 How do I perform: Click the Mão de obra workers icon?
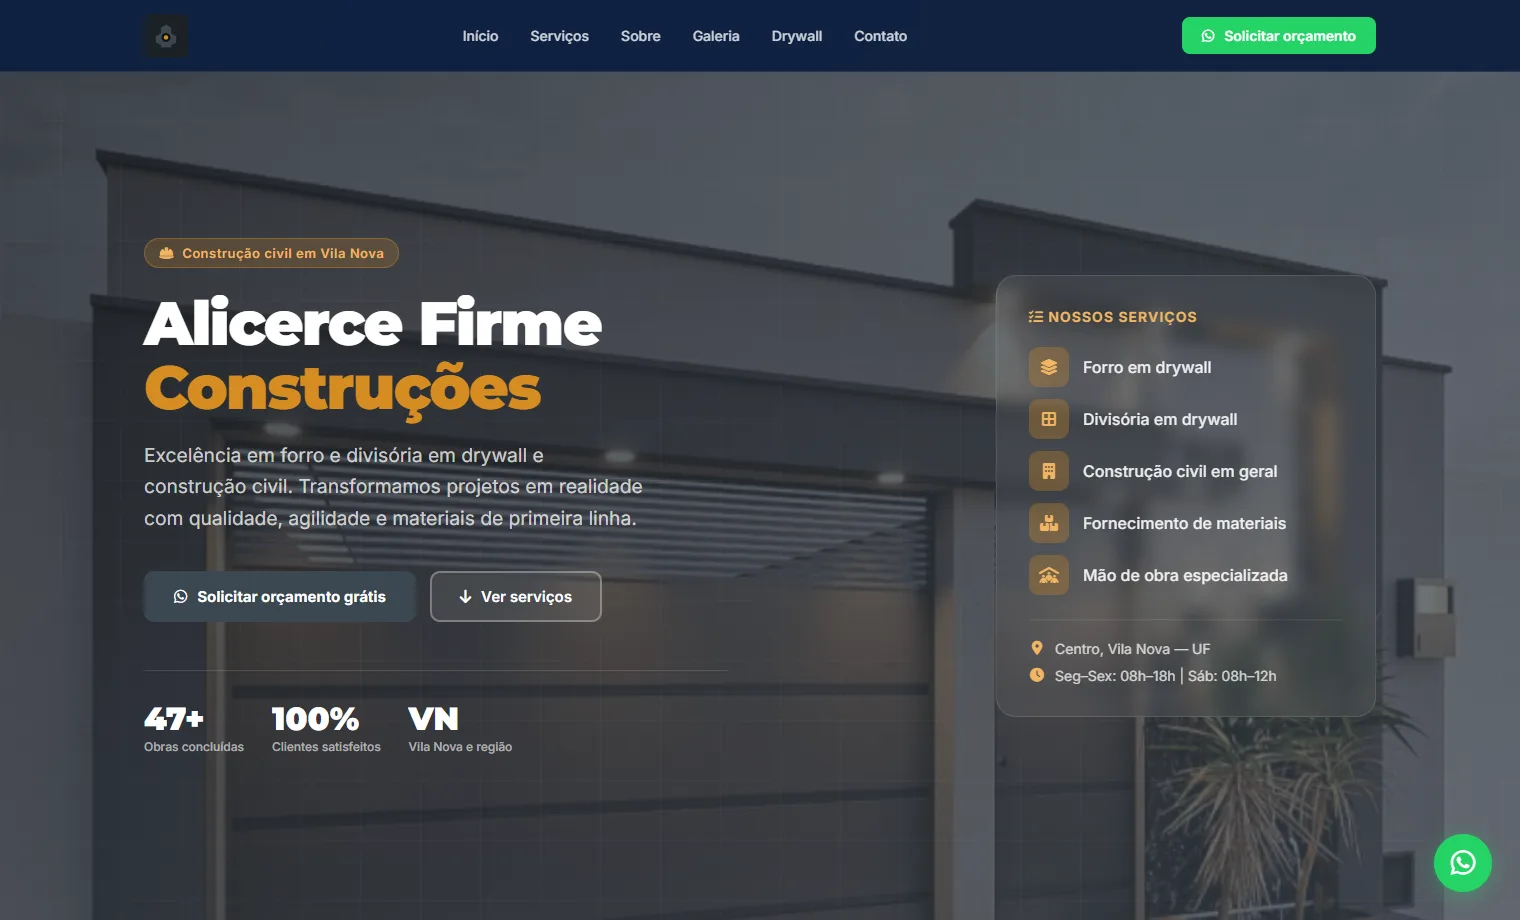coord(1048,575)
